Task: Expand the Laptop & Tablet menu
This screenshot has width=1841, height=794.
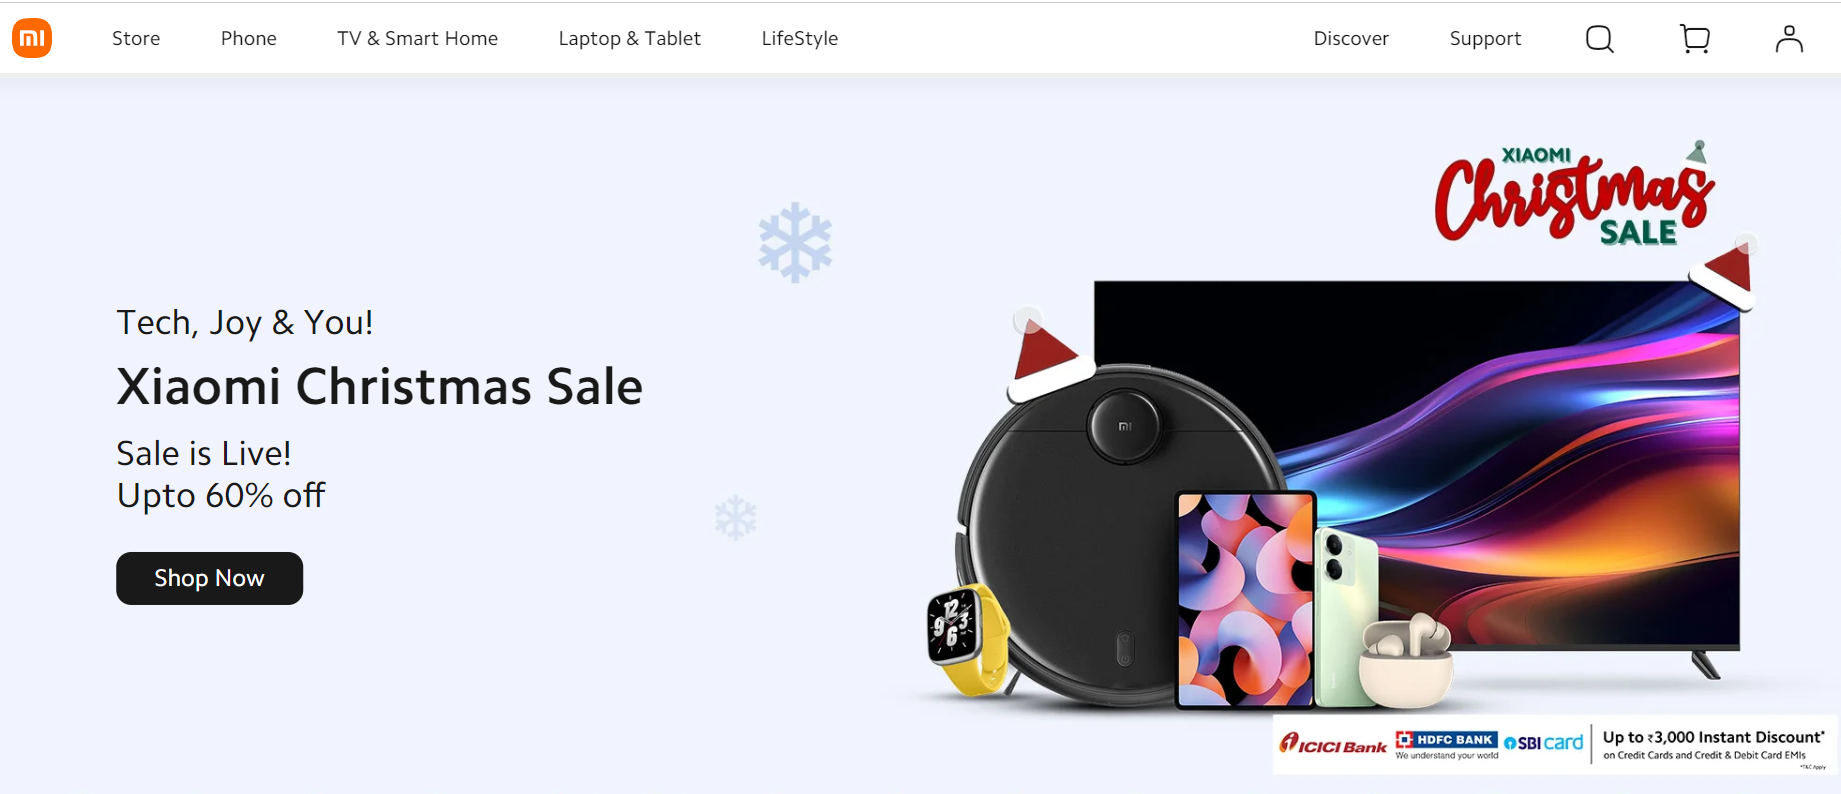Action: [630, 38]
